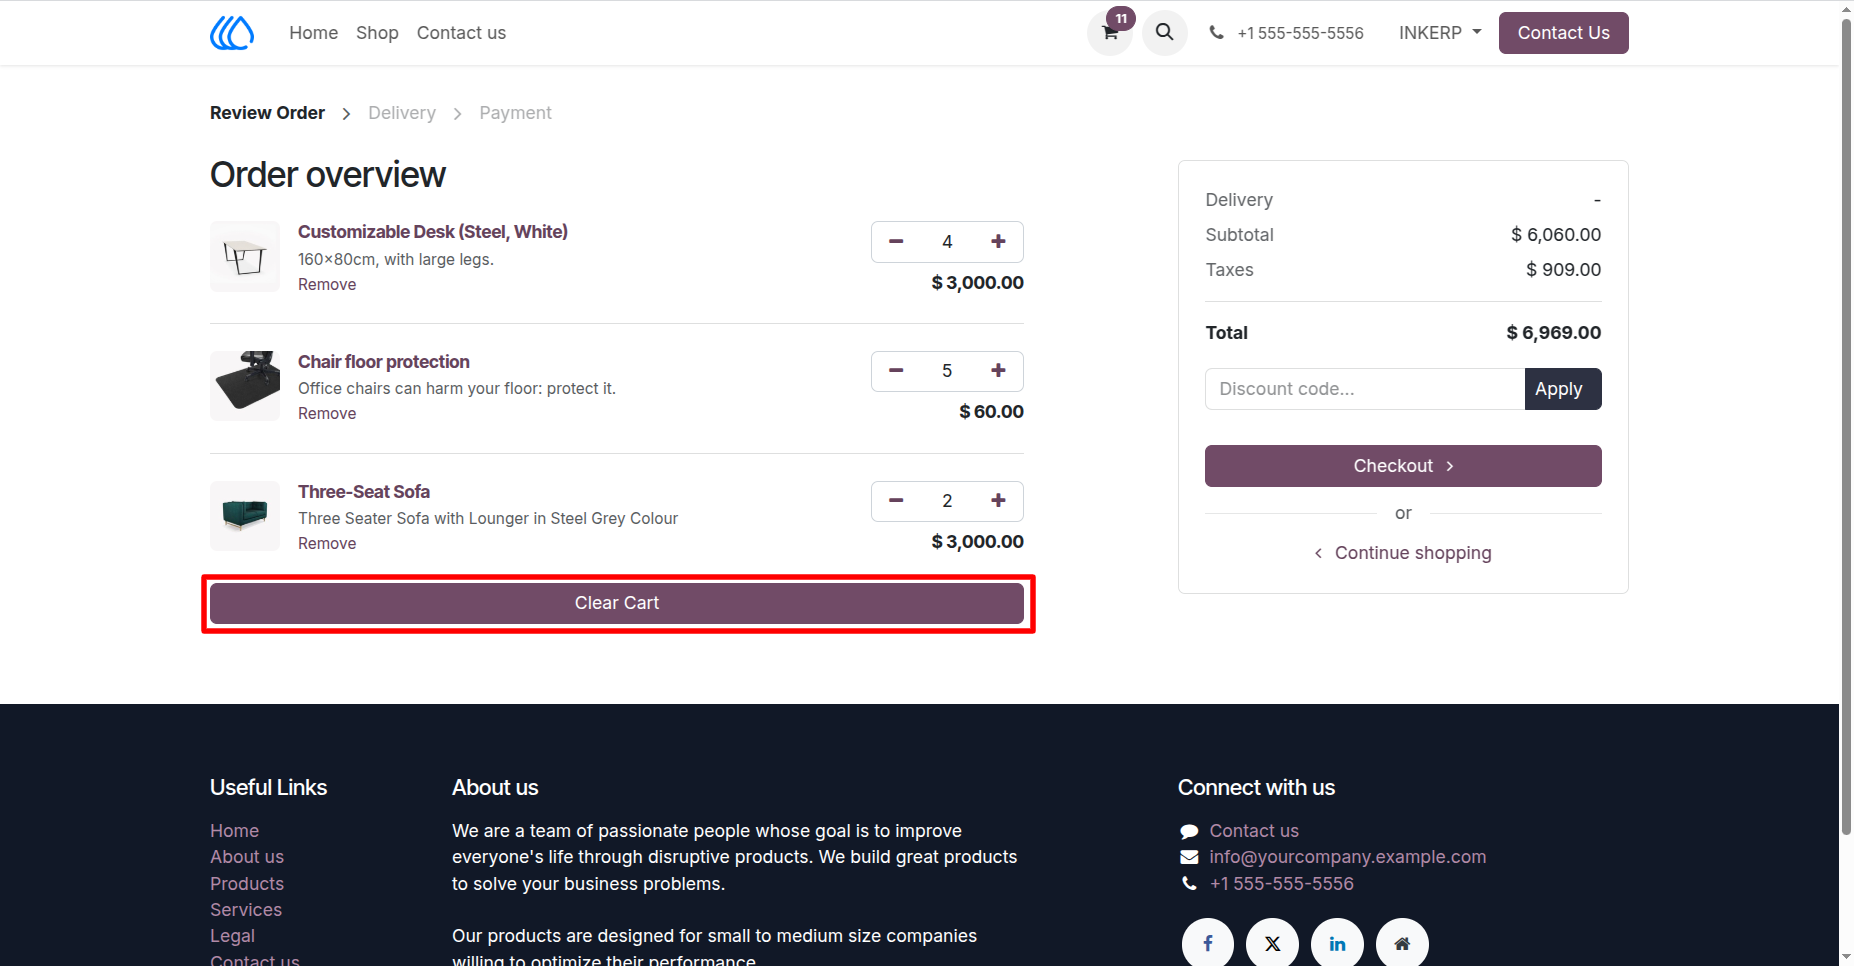
Task: Increase Customizable Desk quantity with plus
Action: [998, 242]
